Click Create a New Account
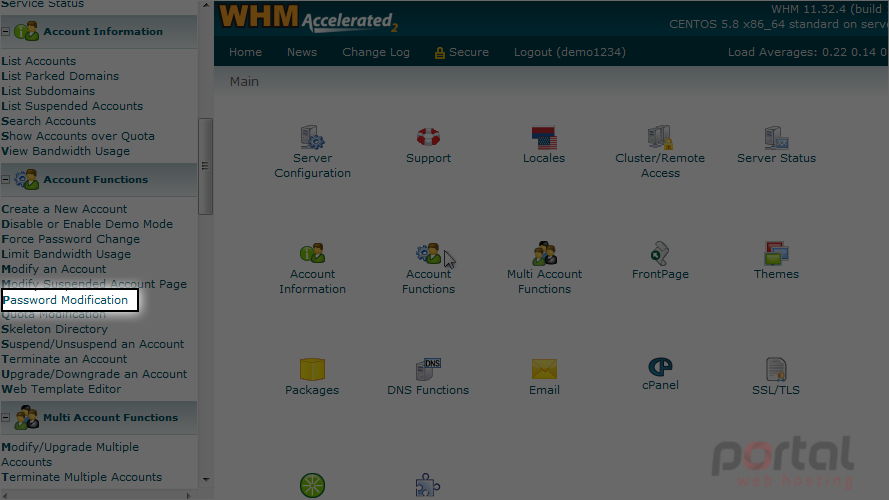The width and height of the screenshot is (889, 500). pos(64,209)
